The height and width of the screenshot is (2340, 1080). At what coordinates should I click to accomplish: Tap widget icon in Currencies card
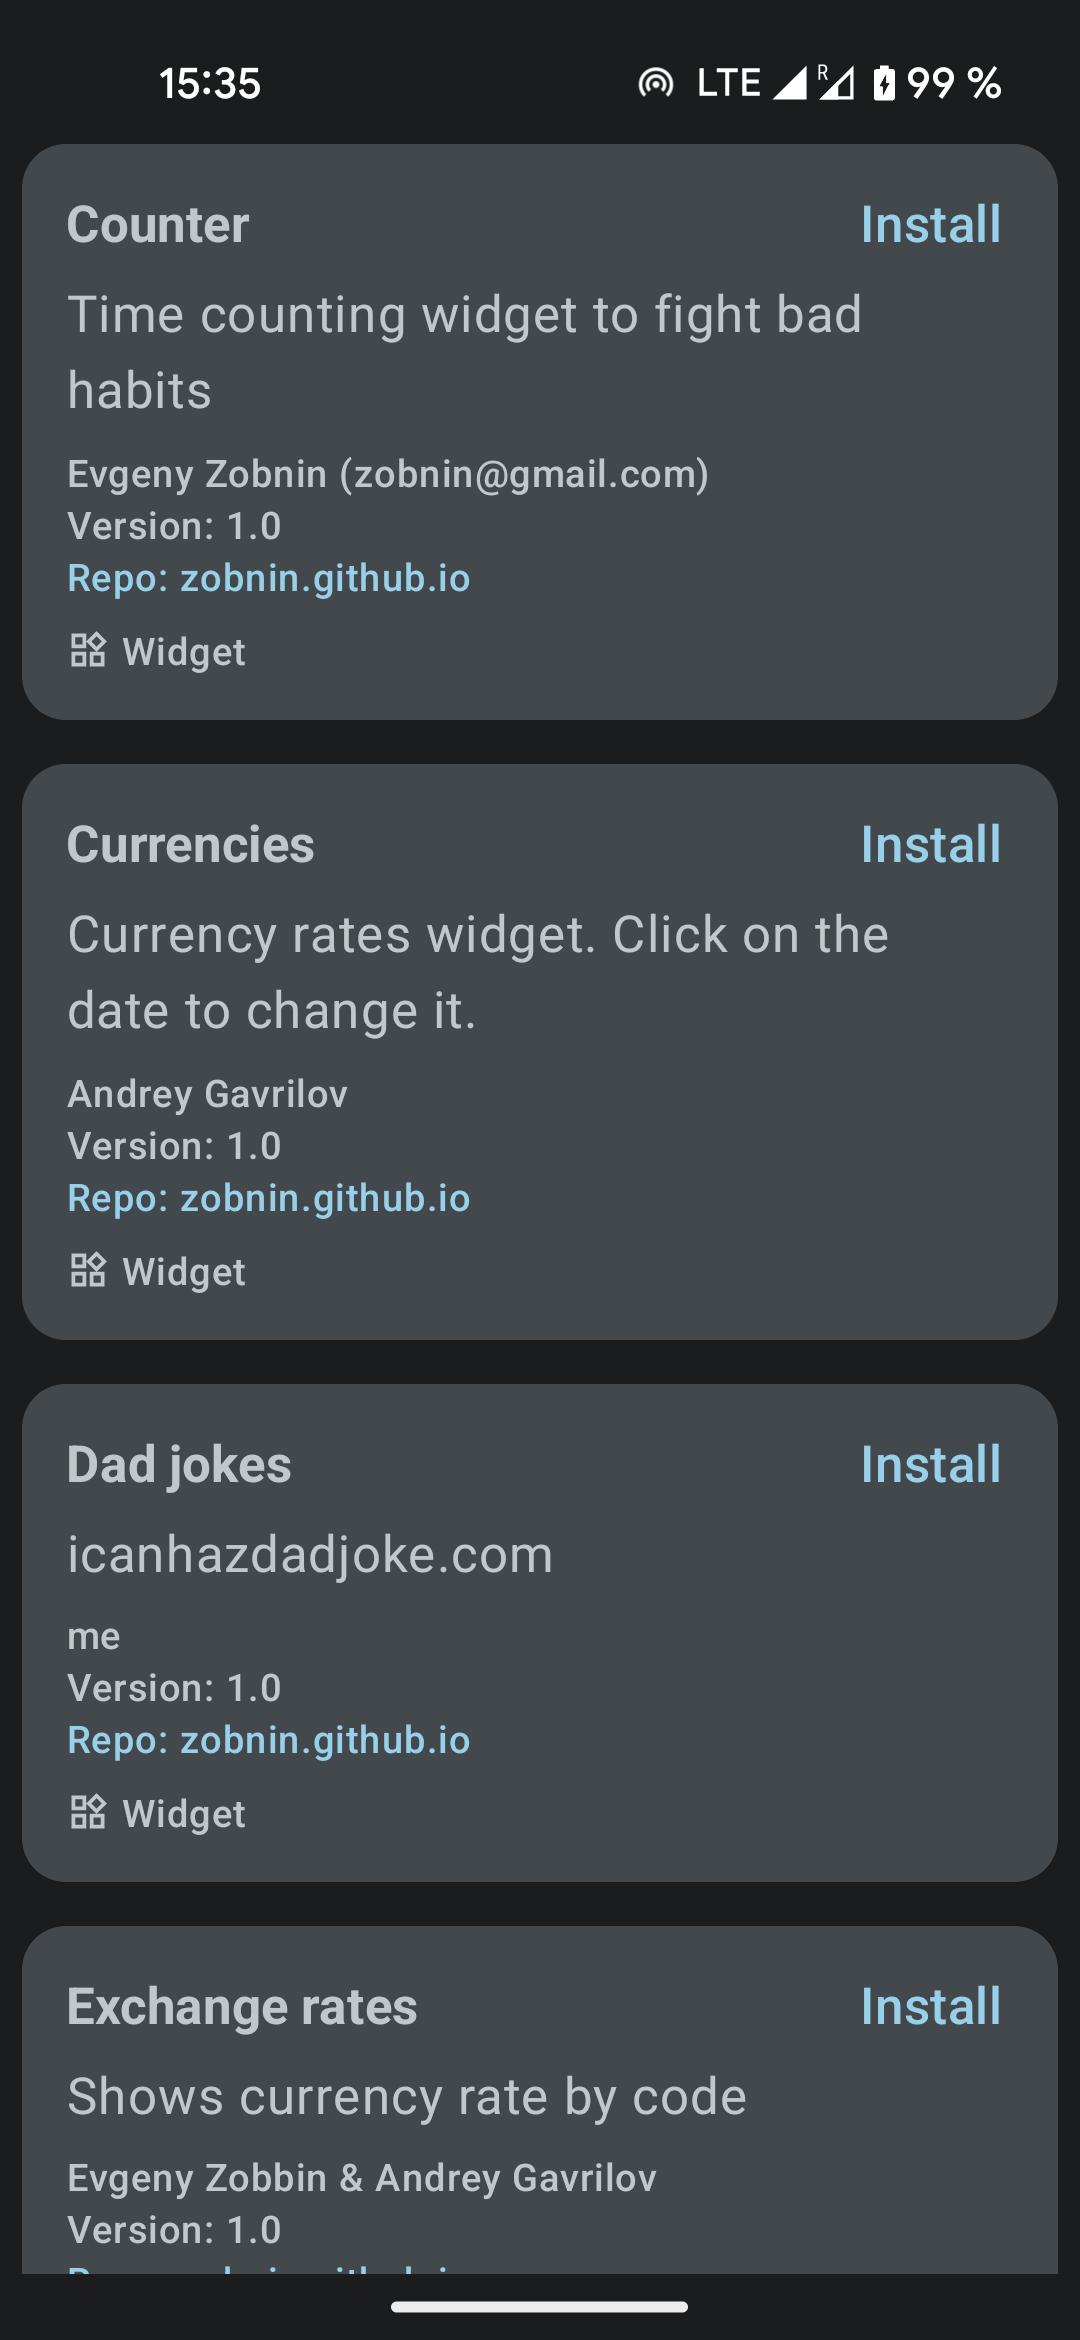click(x=88, y=1271)
